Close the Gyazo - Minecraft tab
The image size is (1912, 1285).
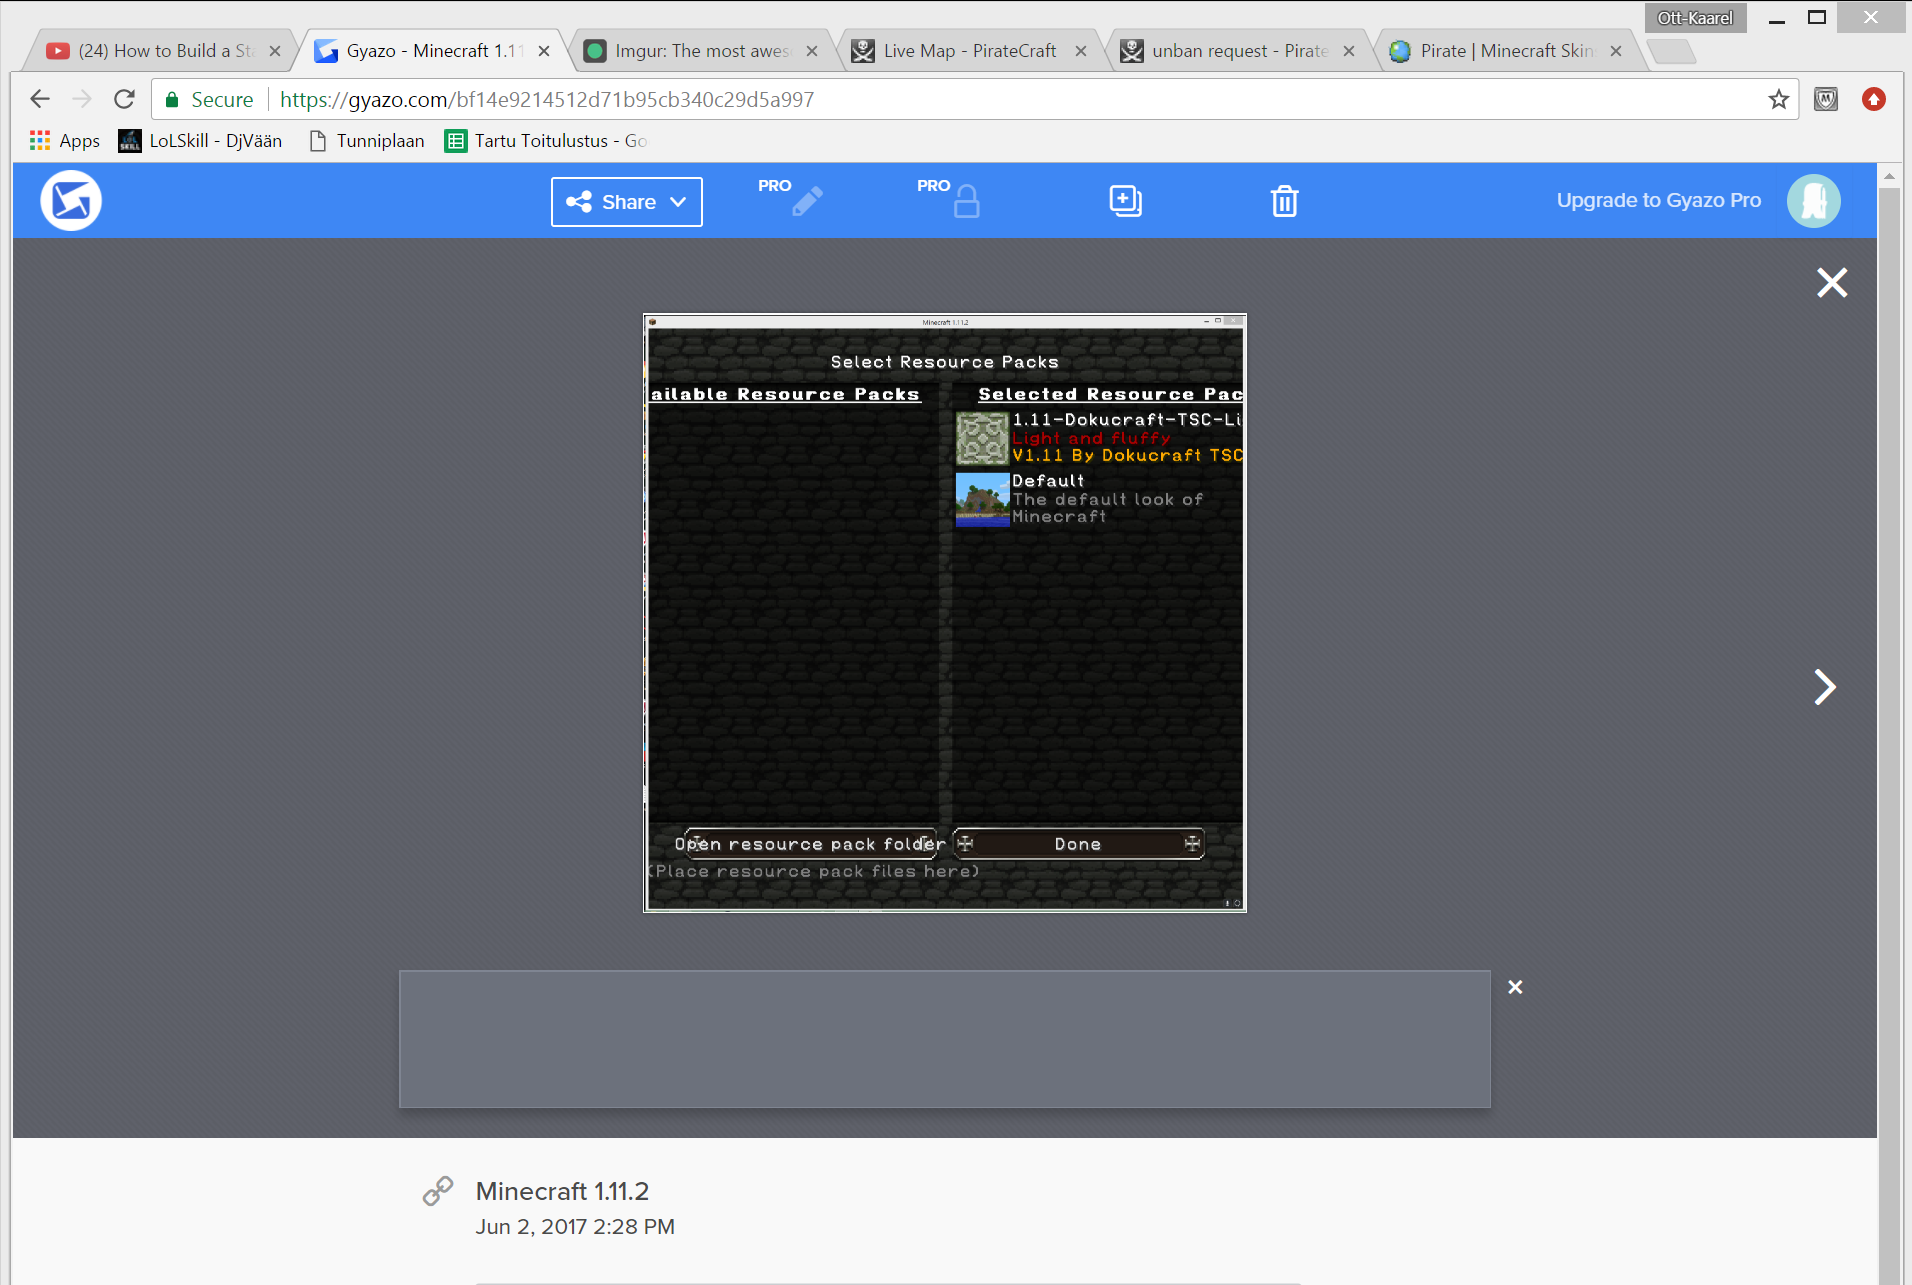544,51
